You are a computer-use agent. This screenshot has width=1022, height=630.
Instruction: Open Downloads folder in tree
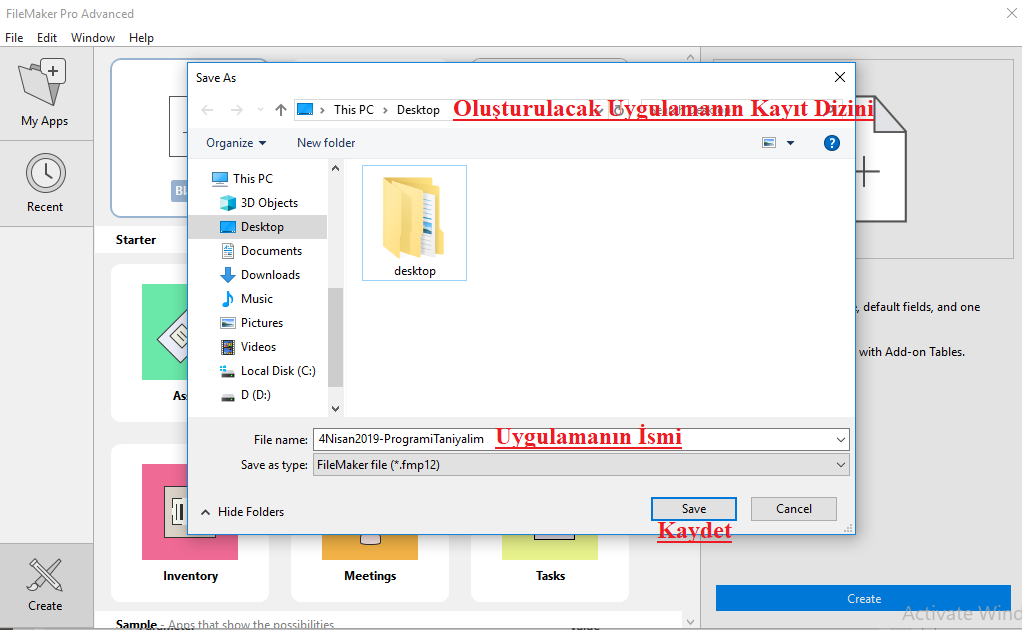tap(270, 275)
